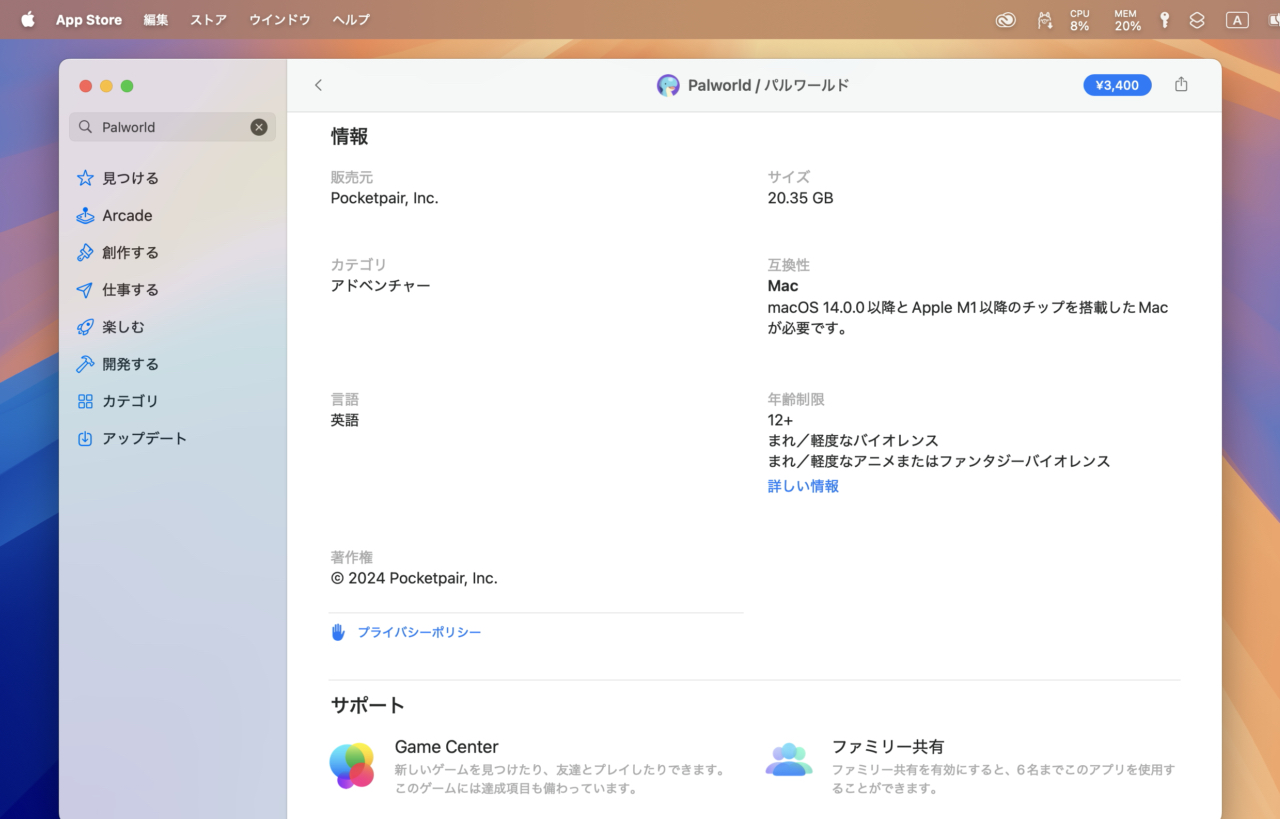The image size is (1280, 819).
Task: Click the hand privacy icon
Action: click(x=338, y=632)
